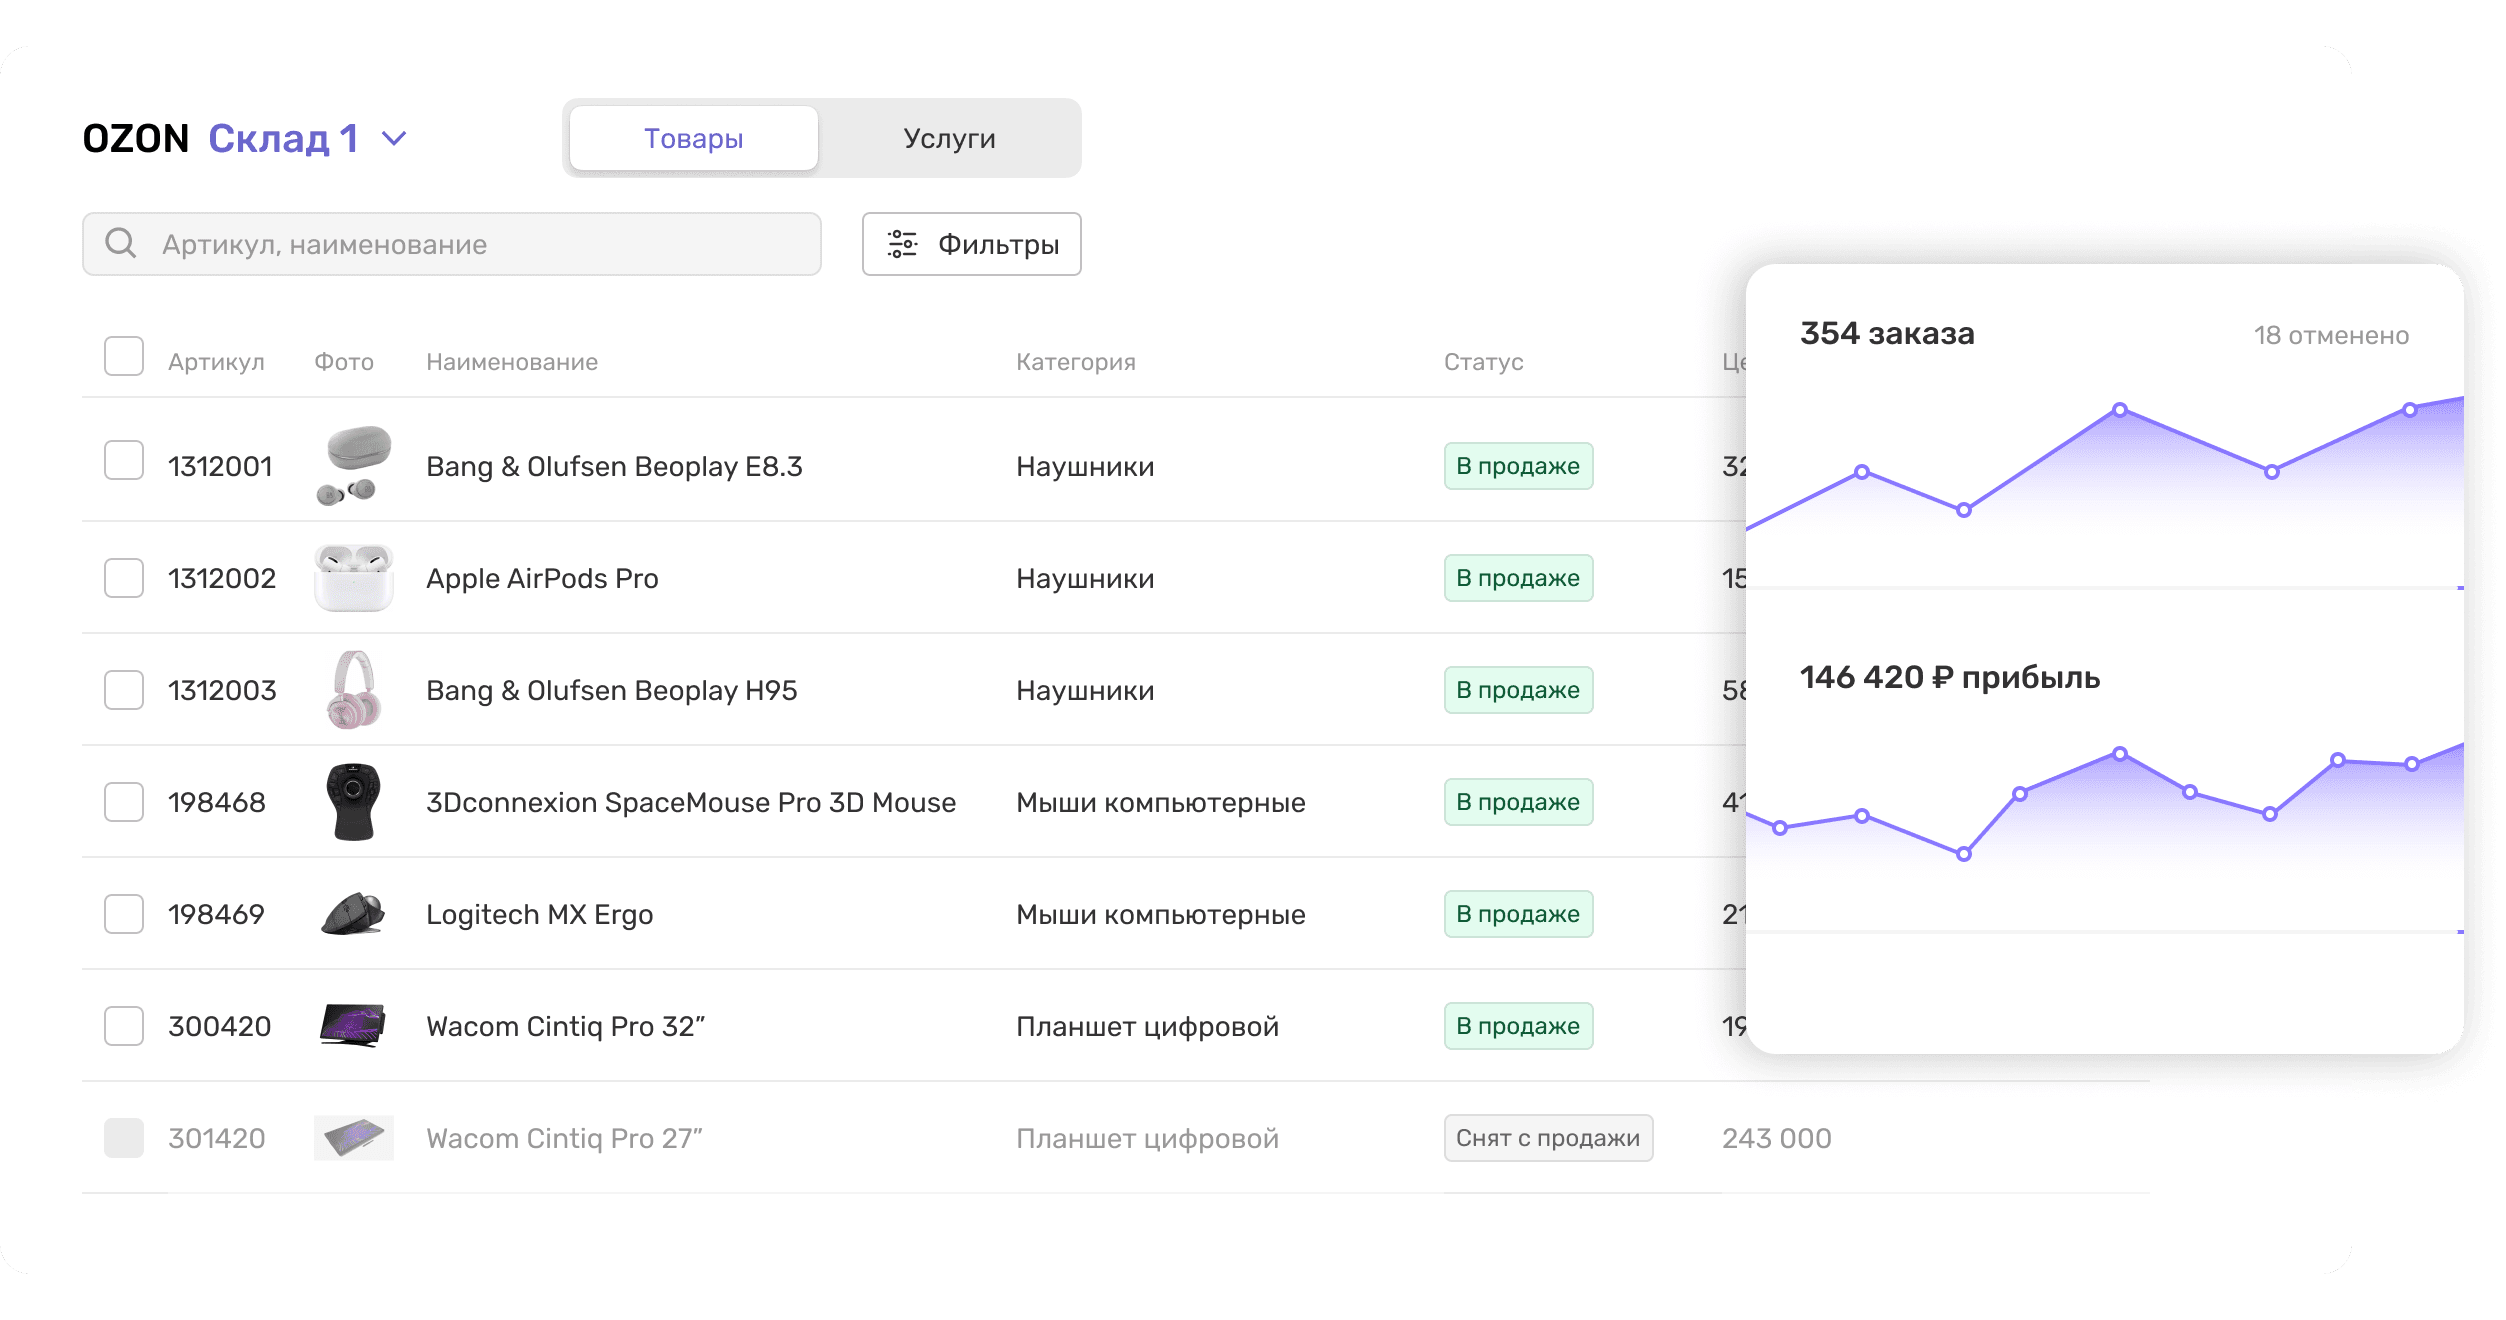This screenshot has height=1320, width=2506.
Task: Check the box for article 1312001
Action: pos(124,461)
